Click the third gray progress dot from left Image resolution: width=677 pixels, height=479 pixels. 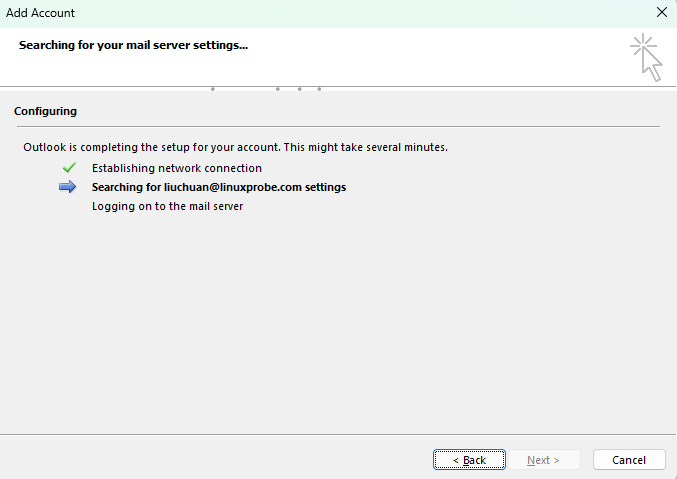(x=299, y=89)
